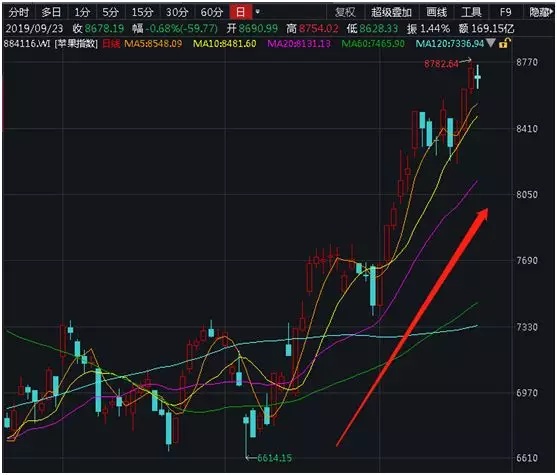Click the closing value 8678.19

[x=104, y=28]
